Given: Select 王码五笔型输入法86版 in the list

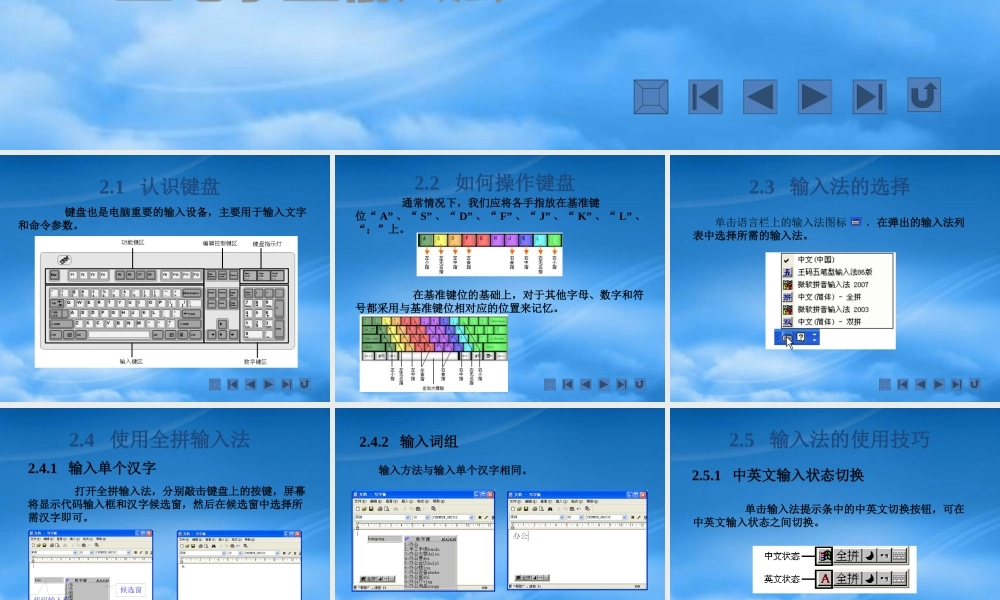Looking at the screenshot, I should pos(837,272).
